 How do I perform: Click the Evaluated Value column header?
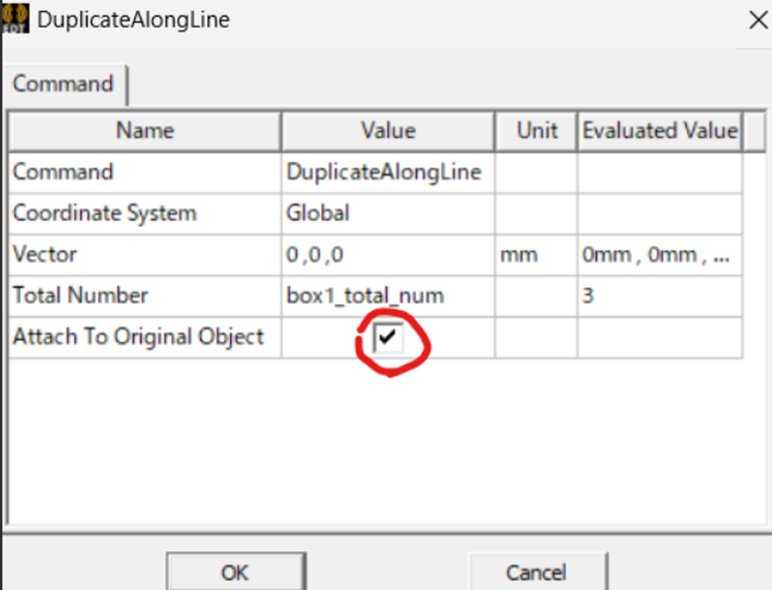pyautogui.click(x=660, y=130)
